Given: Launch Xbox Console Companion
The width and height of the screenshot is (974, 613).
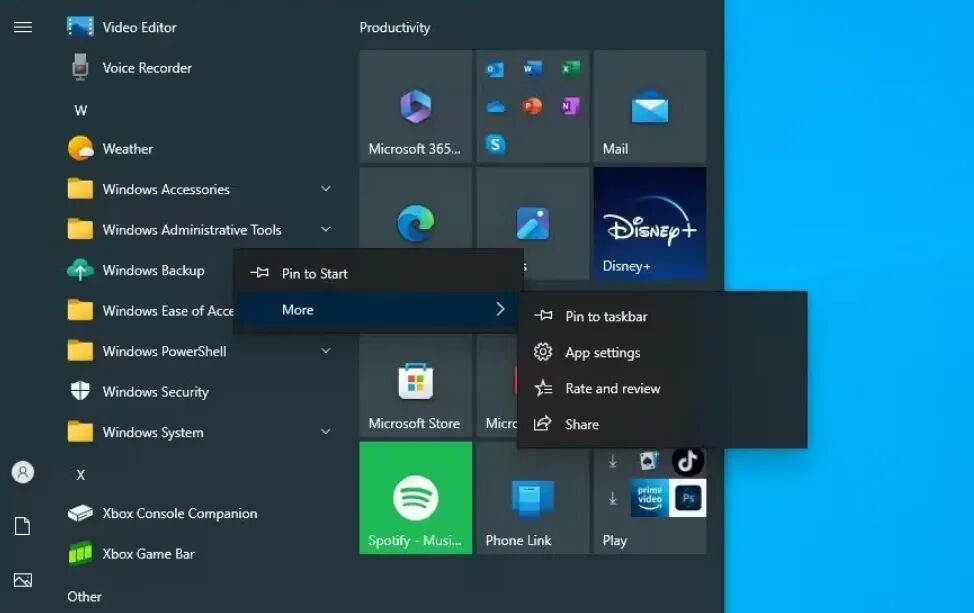Looking at the screenshot, I should 163,513.
